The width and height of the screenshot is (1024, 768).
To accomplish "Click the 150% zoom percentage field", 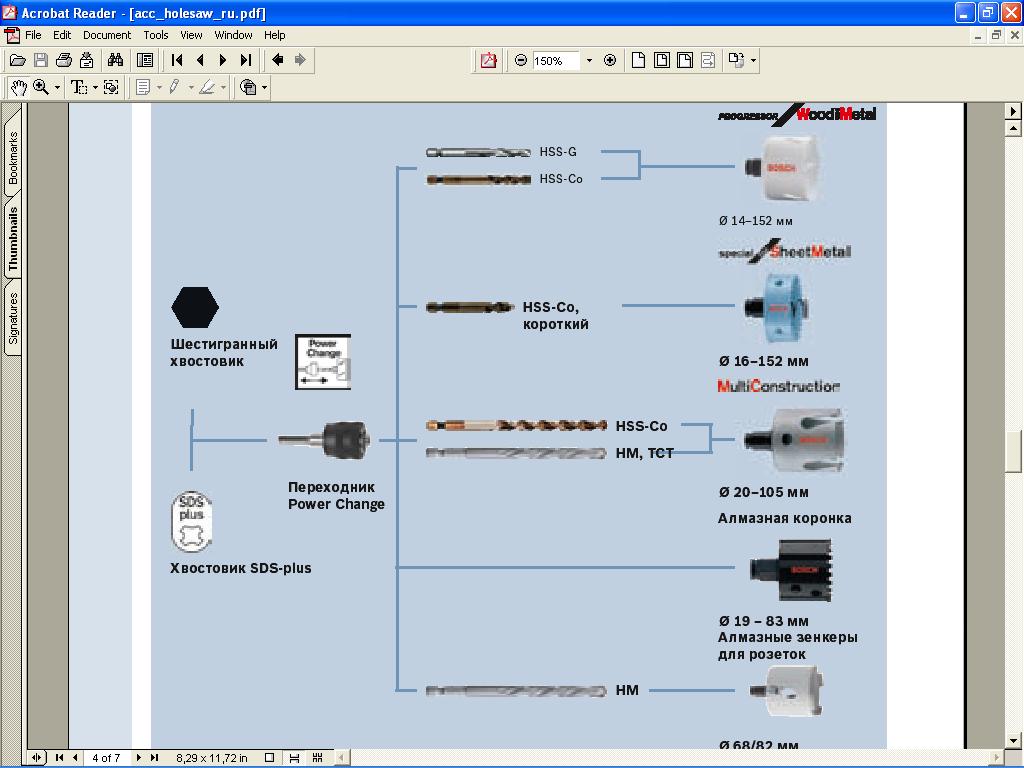I will click(x=556, y=61).
